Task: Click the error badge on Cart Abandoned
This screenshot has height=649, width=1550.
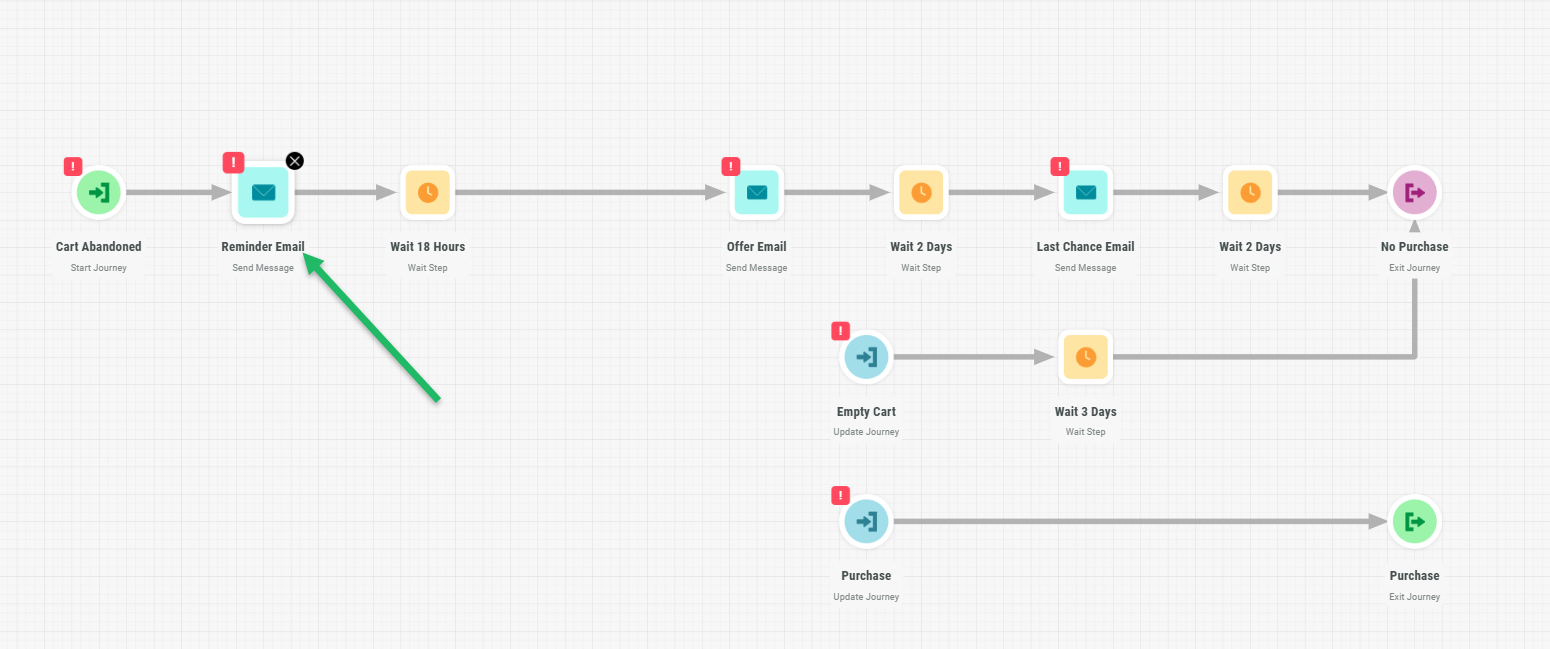Action: (x=73, y=167)
